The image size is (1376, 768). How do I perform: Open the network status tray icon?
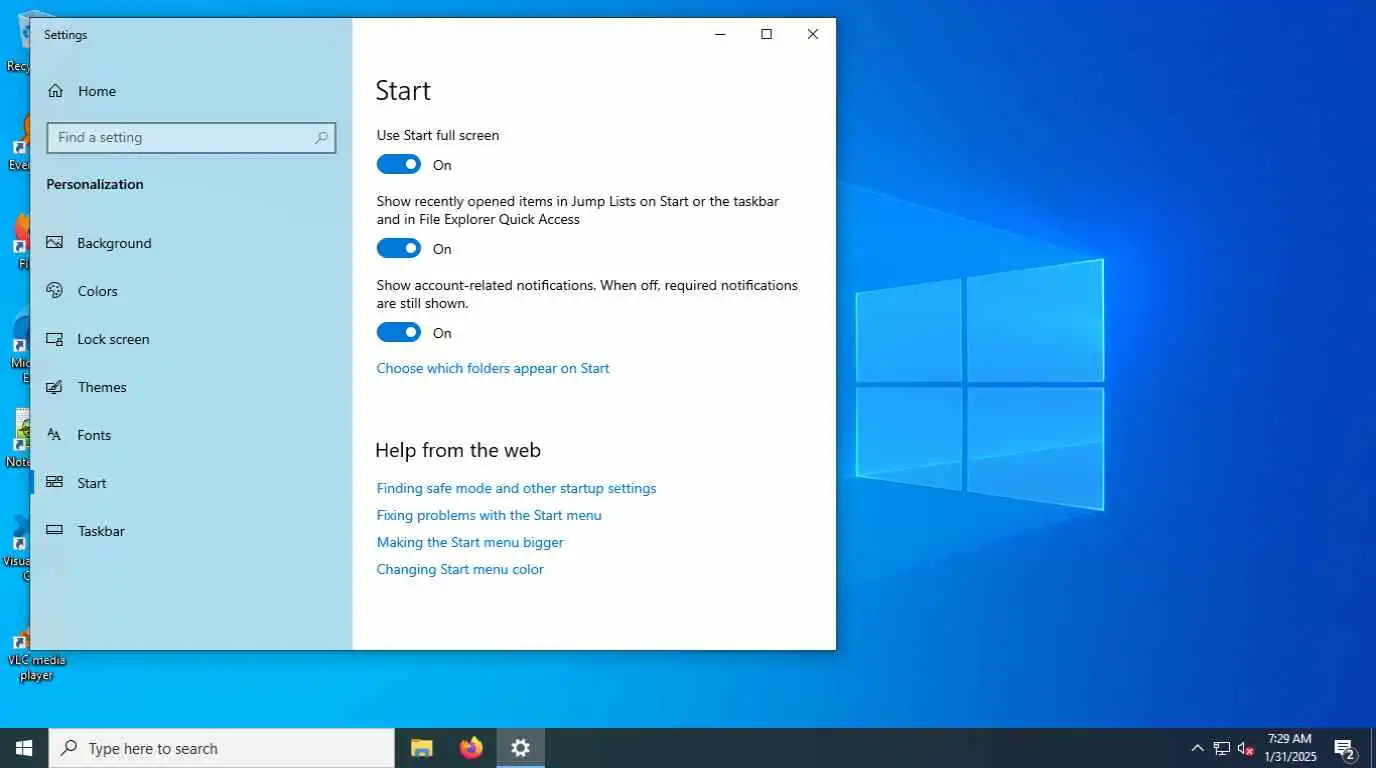1222,748
